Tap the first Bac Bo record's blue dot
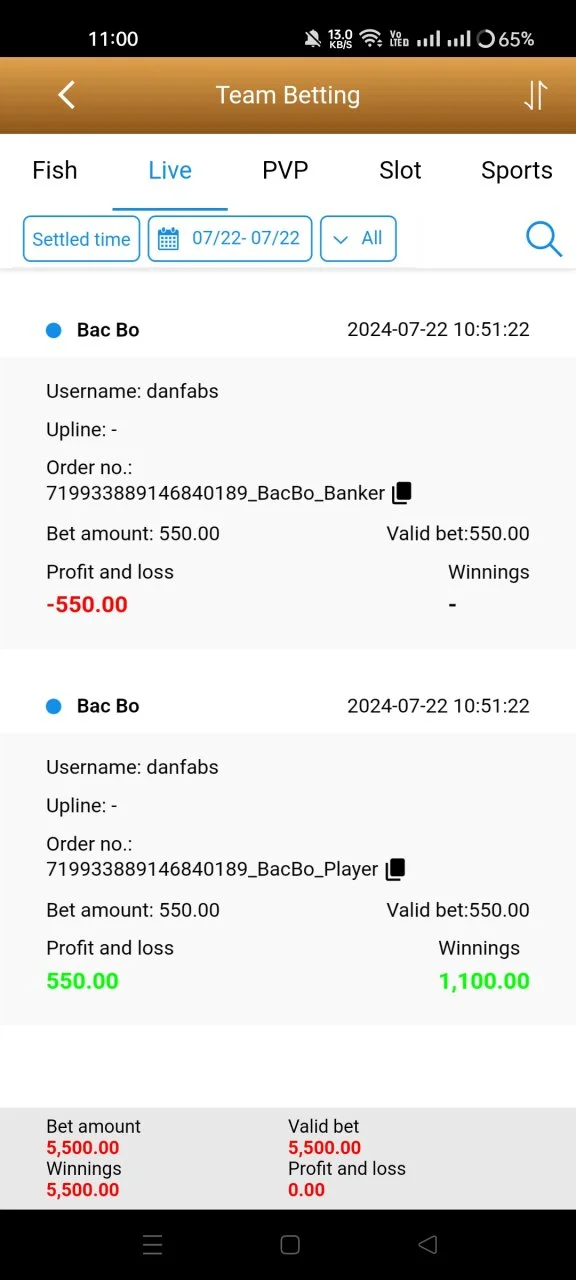The width and height of the screenshot is (576, 1280). [54, 330]
